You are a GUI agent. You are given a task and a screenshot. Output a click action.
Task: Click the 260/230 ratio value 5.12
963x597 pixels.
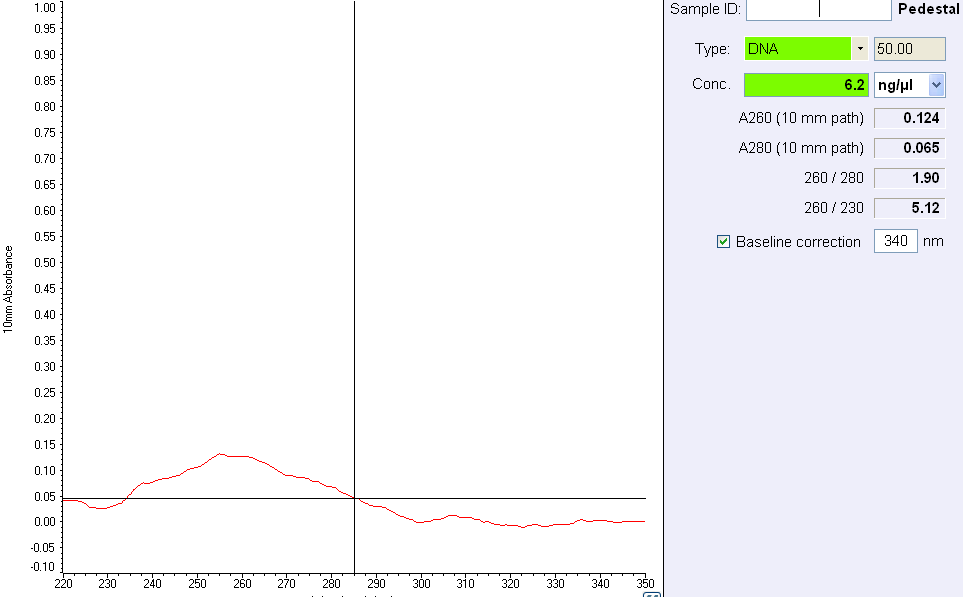pyautogui.click(x=909, y=208)
